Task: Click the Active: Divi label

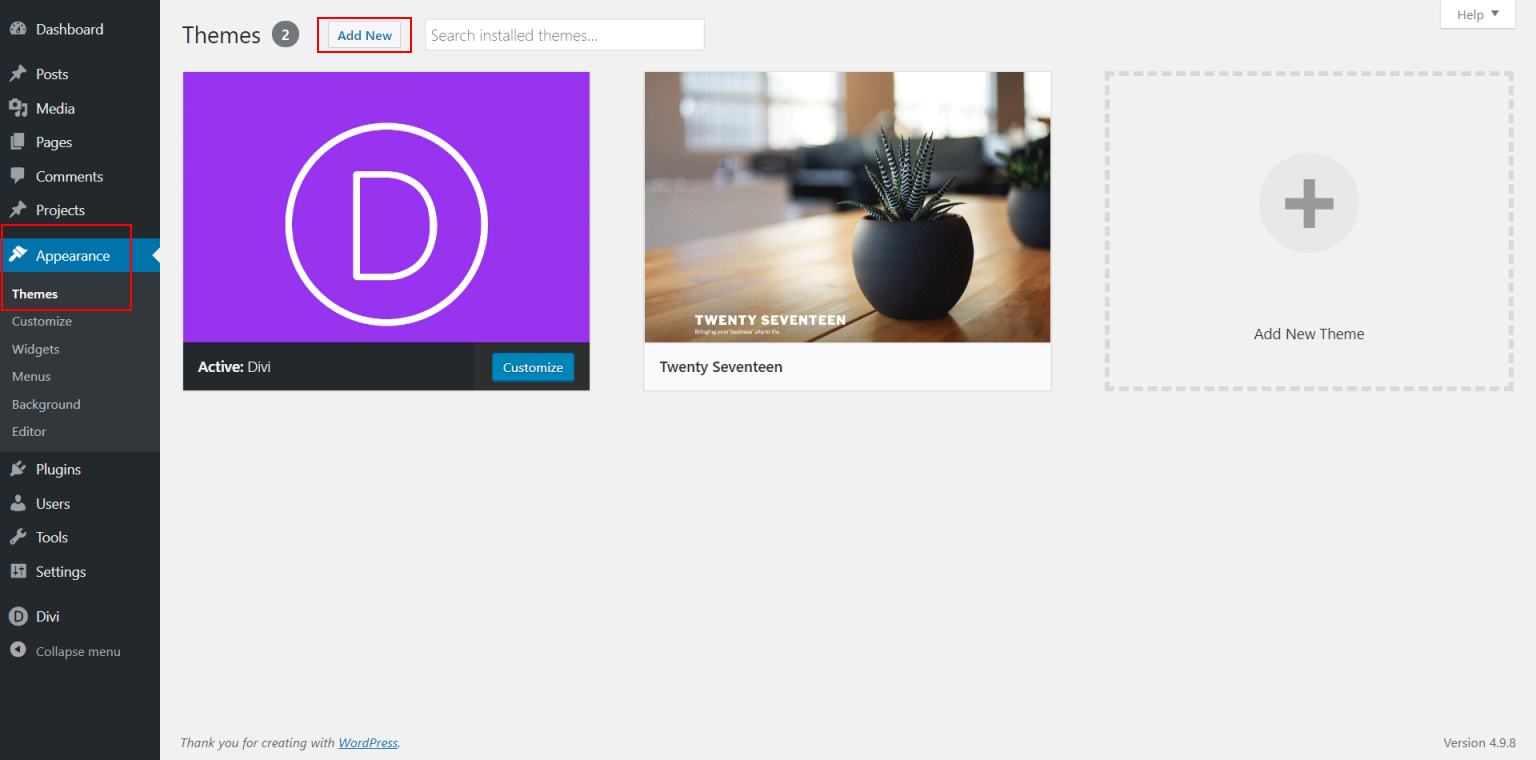Action: [234, 367]
